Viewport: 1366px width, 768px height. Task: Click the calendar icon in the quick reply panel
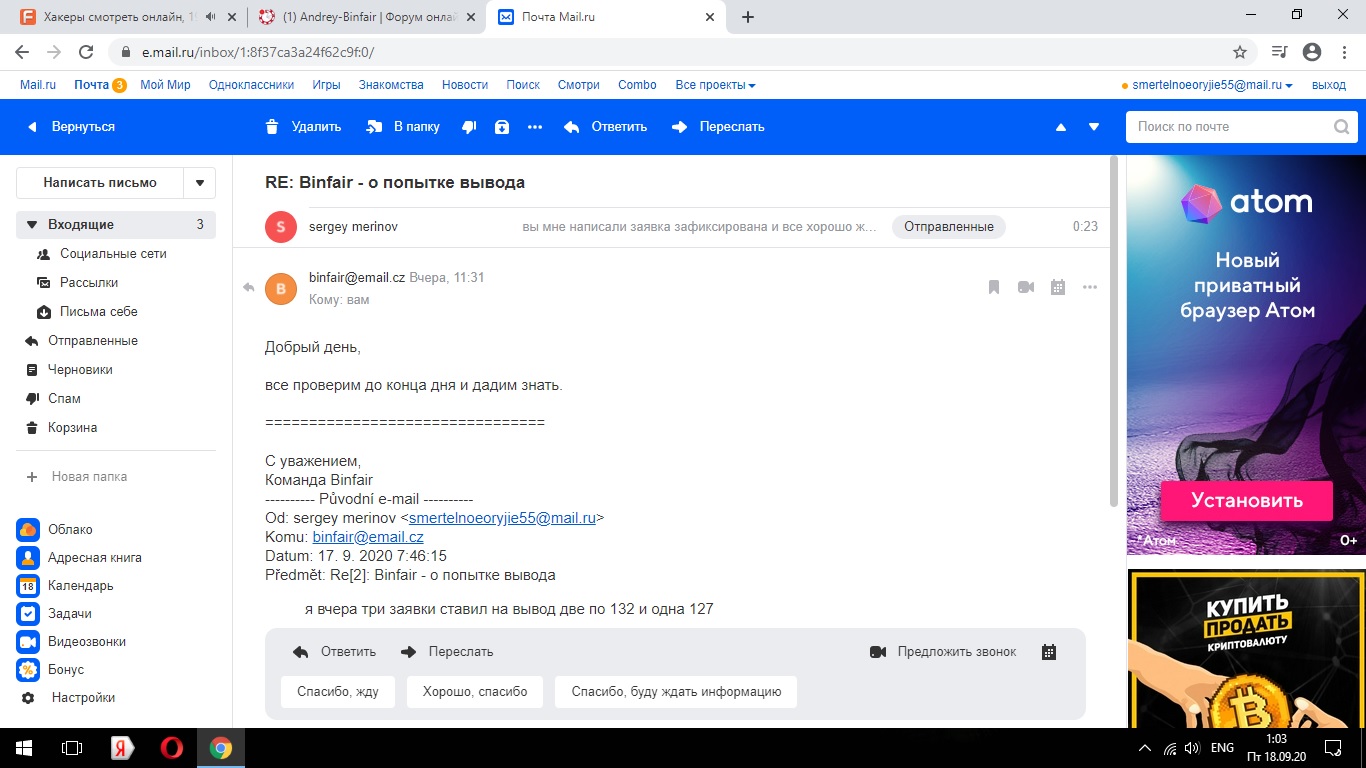click(x=1049, y=652)
